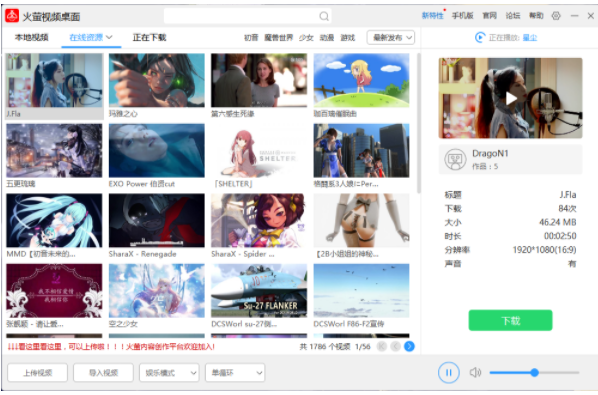Filter by girl tag
Viewport: 598px width, 395px height.
[306, 37]
